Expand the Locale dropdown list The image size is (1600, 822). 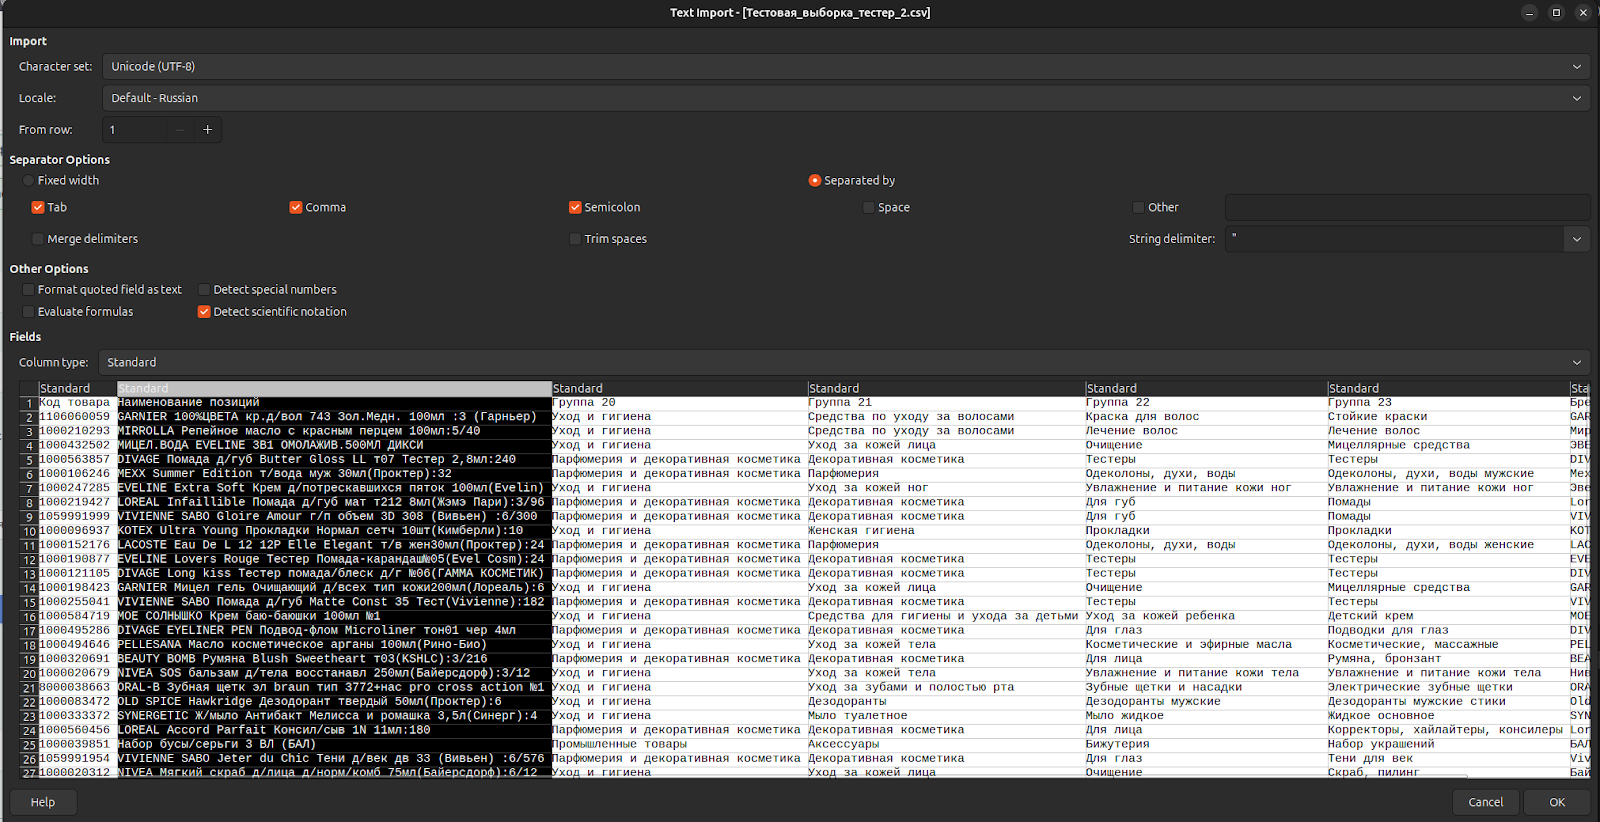point(845,98)
